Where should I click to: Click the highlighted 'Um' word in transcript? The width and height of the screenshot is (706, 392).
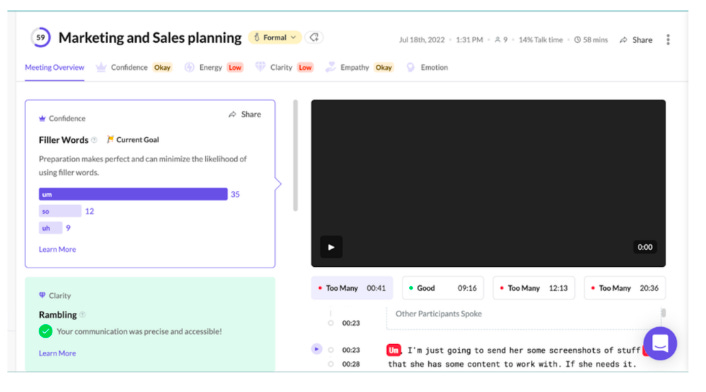(x=394, y=350)
